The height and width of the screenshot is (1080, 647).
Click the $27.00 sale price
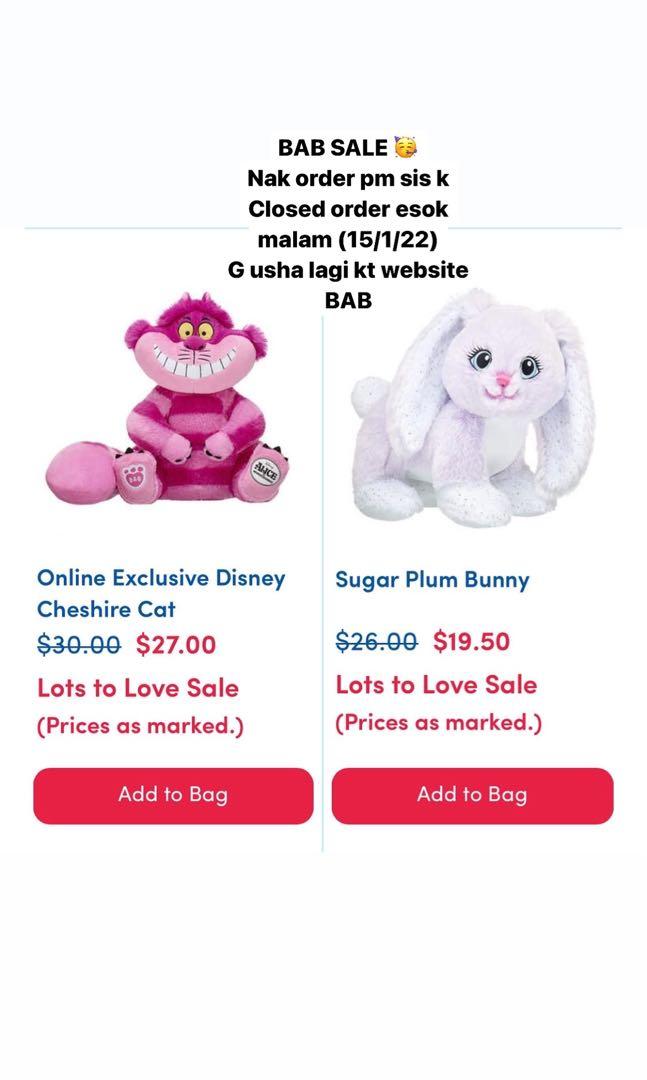click(176, 645)
